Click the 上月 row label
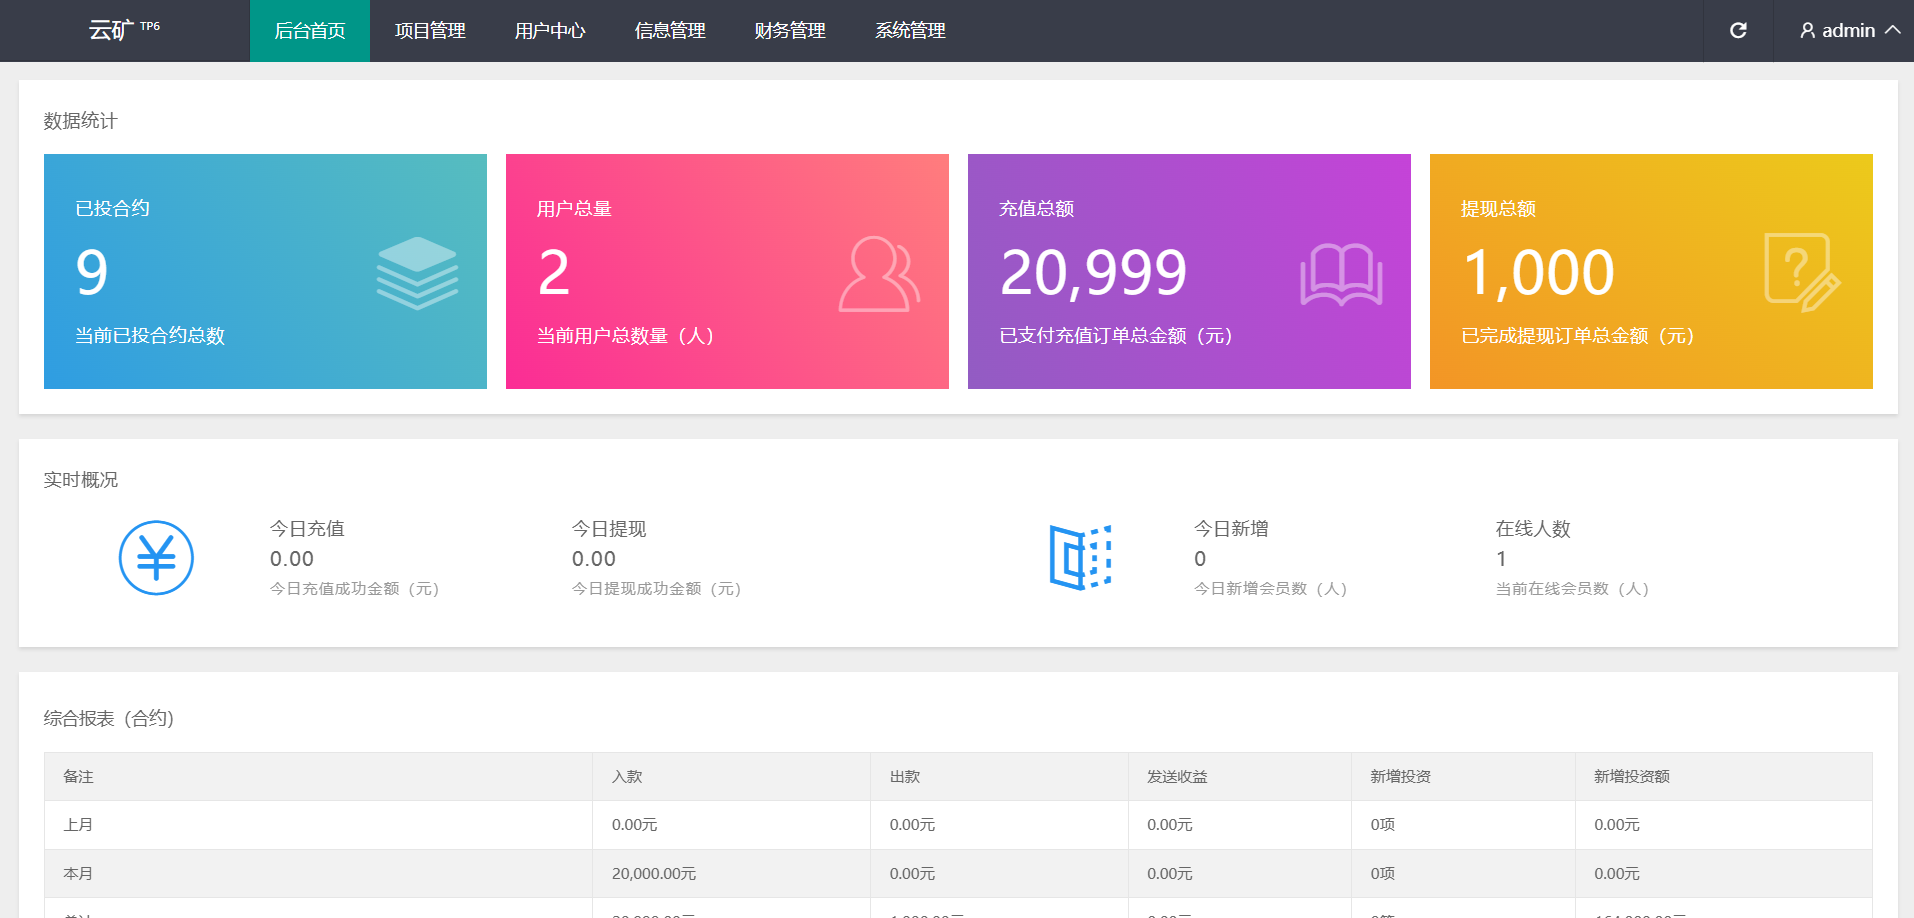 78,825
